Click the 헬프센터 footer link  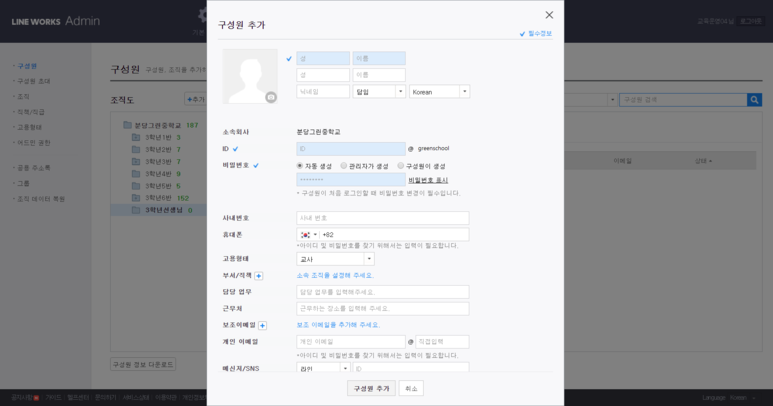point(78,398)
